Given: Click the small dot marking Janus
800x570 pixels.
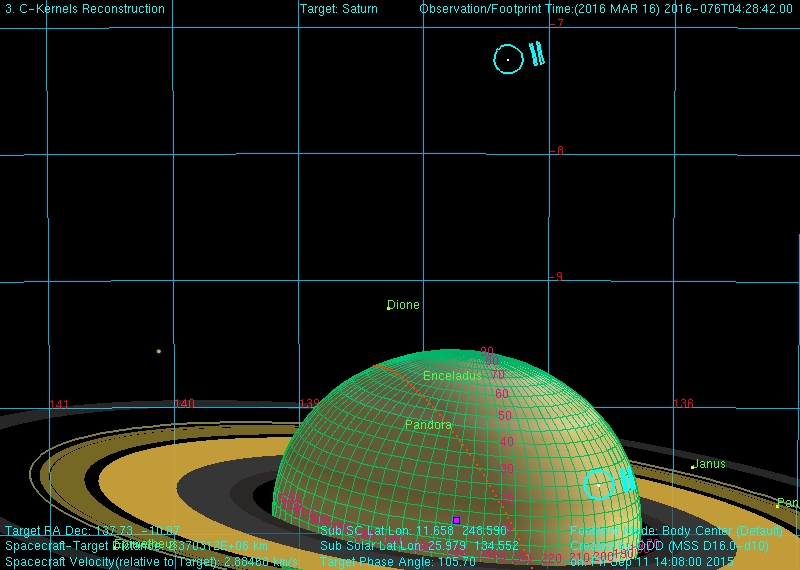Looking at the screenshot, I should click(x=692, y=467).
